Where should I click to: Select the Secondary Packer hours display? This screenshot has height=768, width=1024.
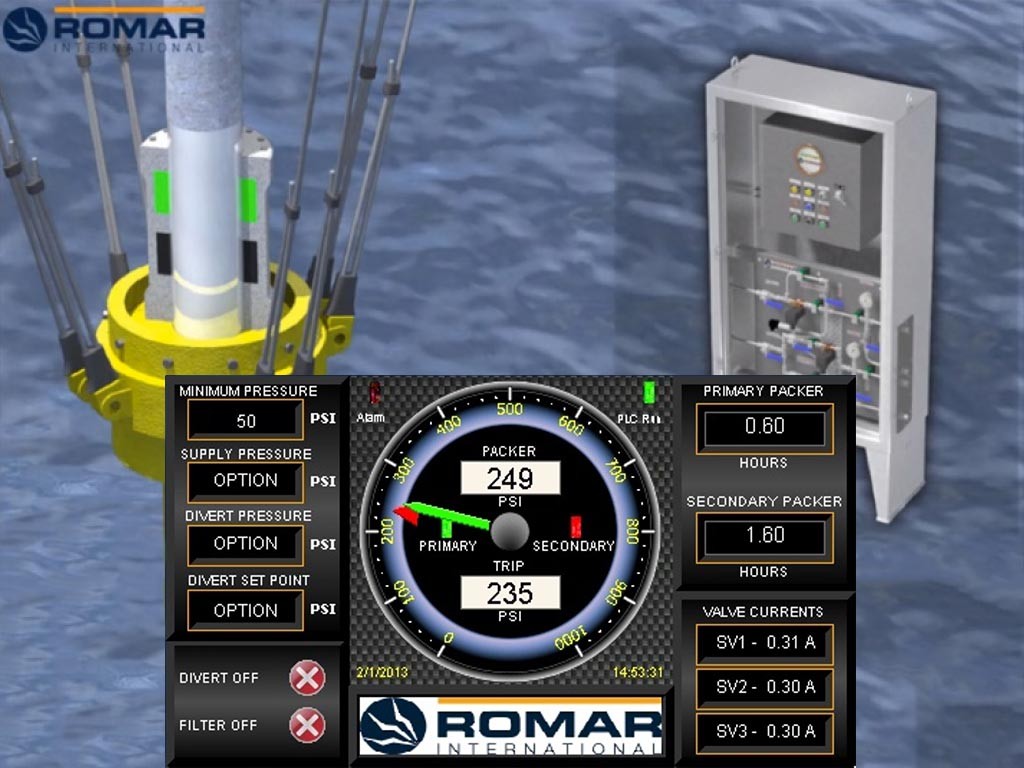pos(765,536)
